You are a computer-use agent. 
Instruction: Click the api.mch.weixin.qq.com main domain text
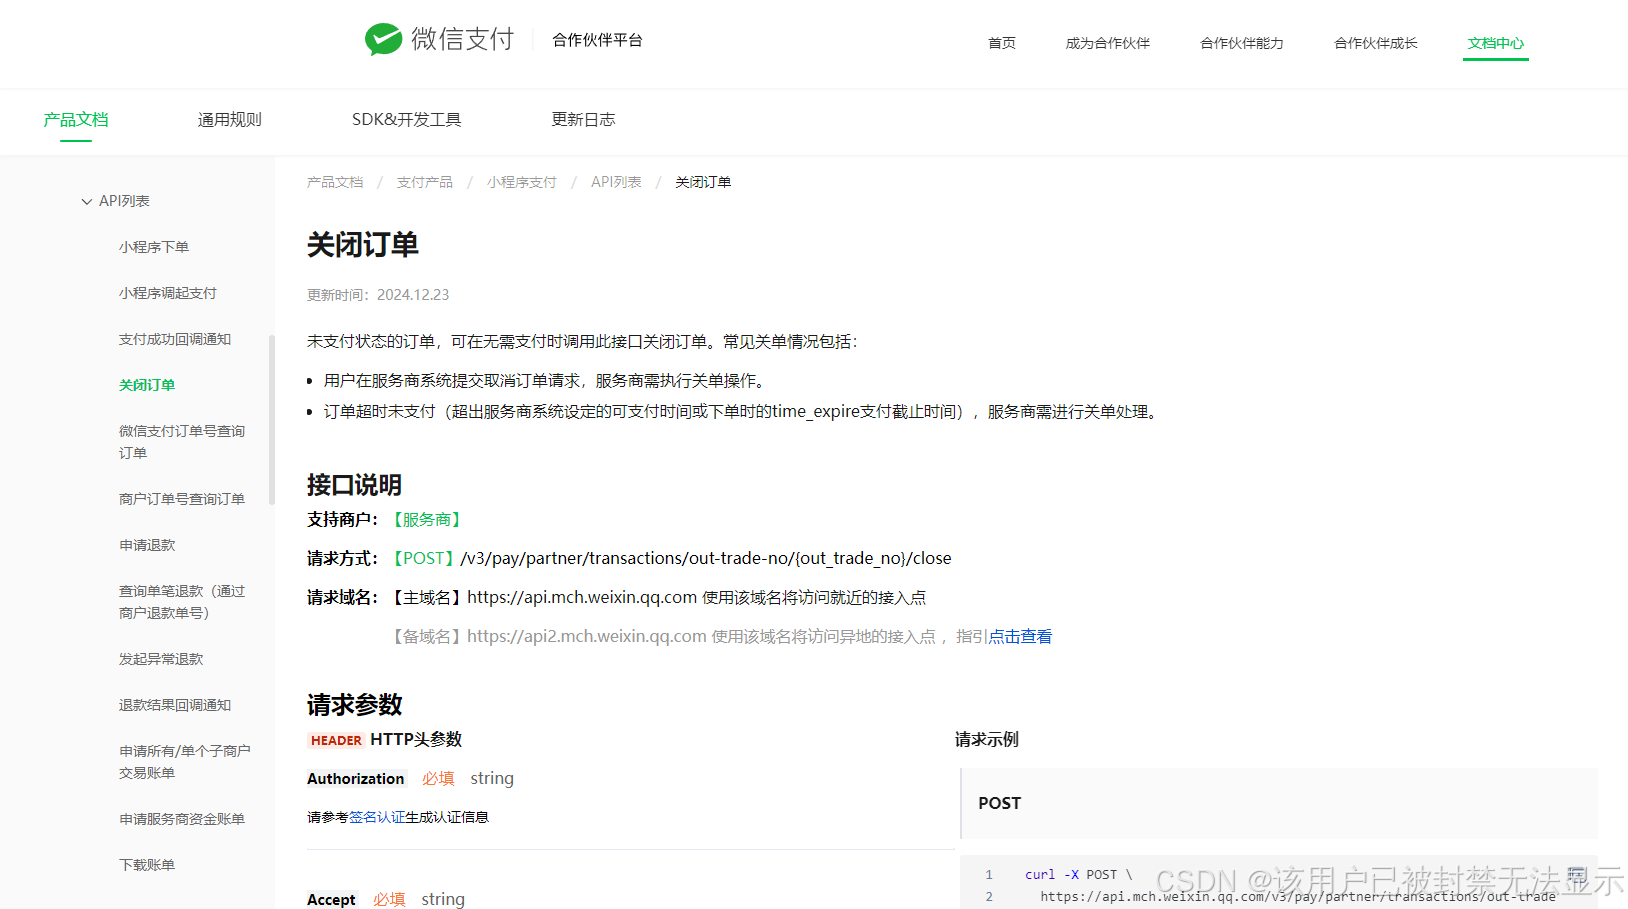click(x=582, y=597)
